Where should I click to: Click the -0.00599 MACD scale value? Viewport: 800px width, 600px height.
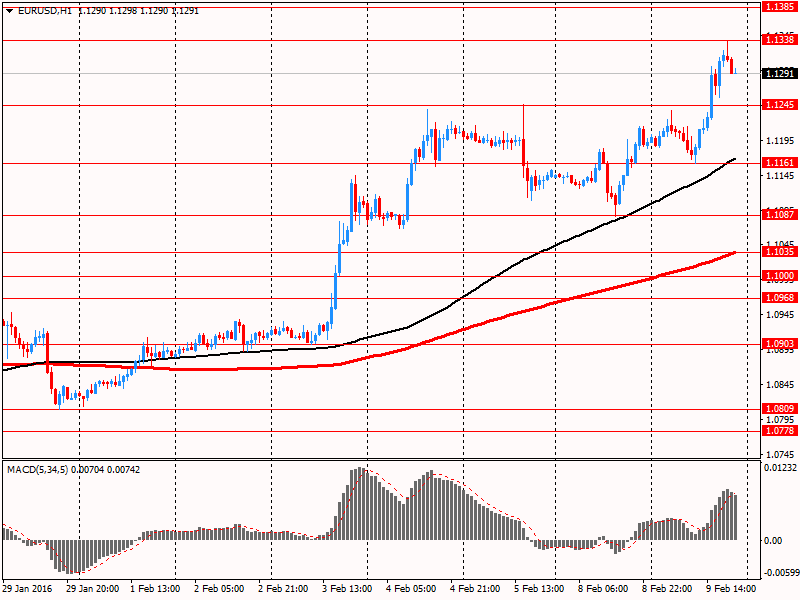pyautogui.click(x=780, y=572)
